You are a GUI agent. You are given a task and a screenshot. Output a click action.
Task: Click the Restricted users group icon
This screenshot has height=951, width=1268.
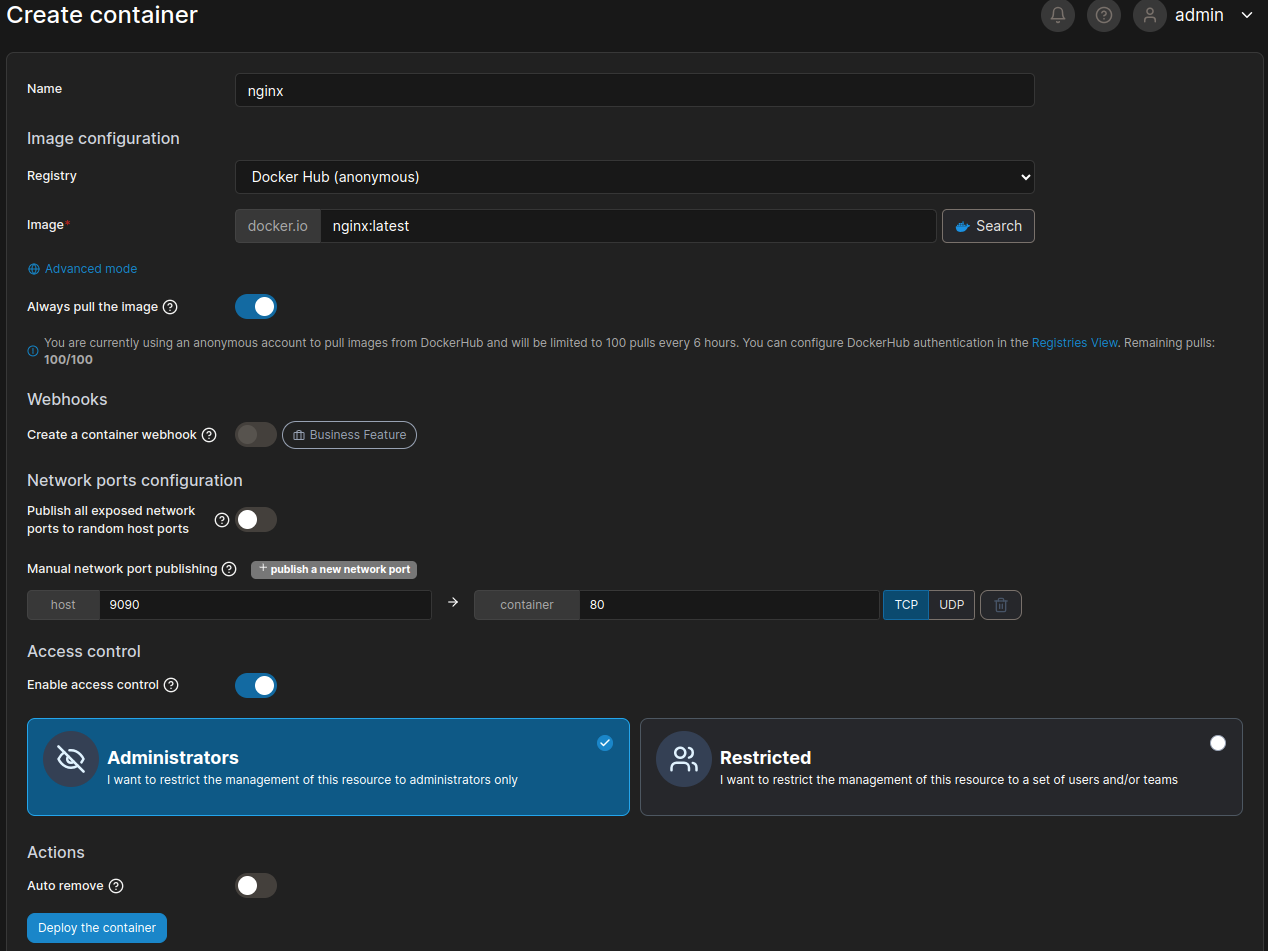(684, 759)
